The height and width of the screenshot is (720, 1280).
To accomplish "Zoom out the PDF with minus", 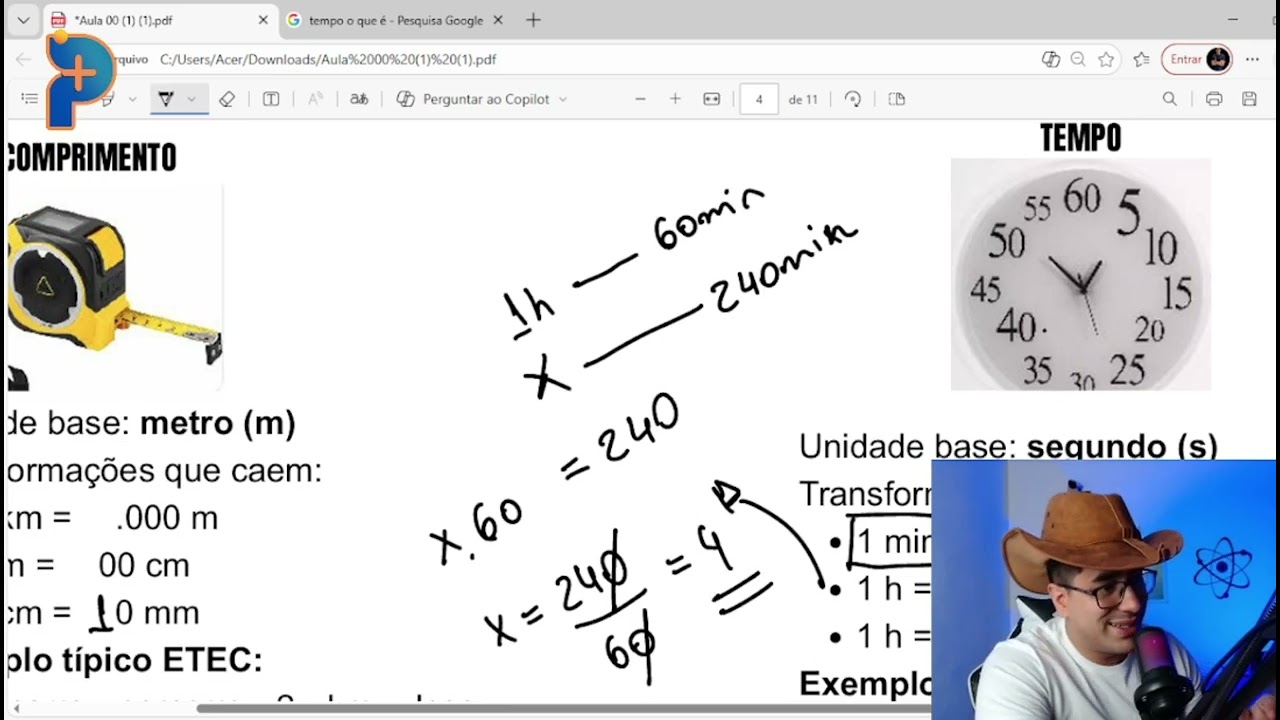I will coord(640,99).
